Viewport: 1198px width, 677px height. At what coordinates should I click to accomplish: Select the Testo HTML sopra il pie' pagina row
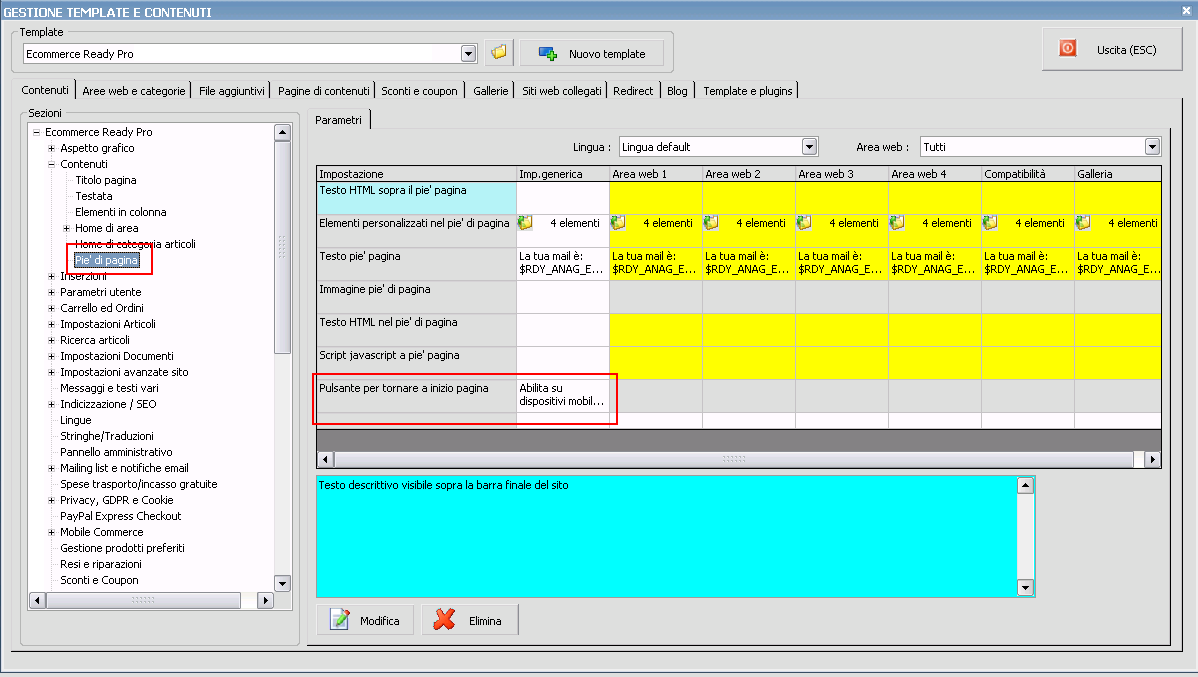pos(416,198)
